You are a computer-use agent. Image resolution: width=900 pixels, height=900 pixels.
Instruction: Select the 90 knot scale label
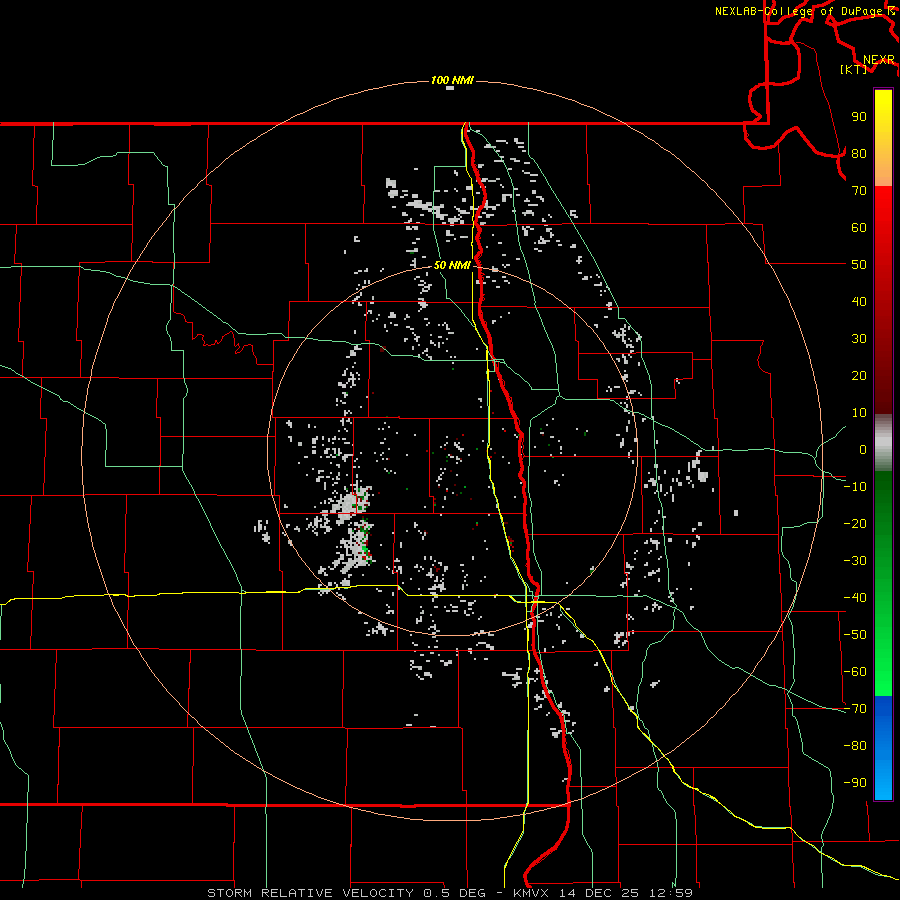click(x=859, y=117)
